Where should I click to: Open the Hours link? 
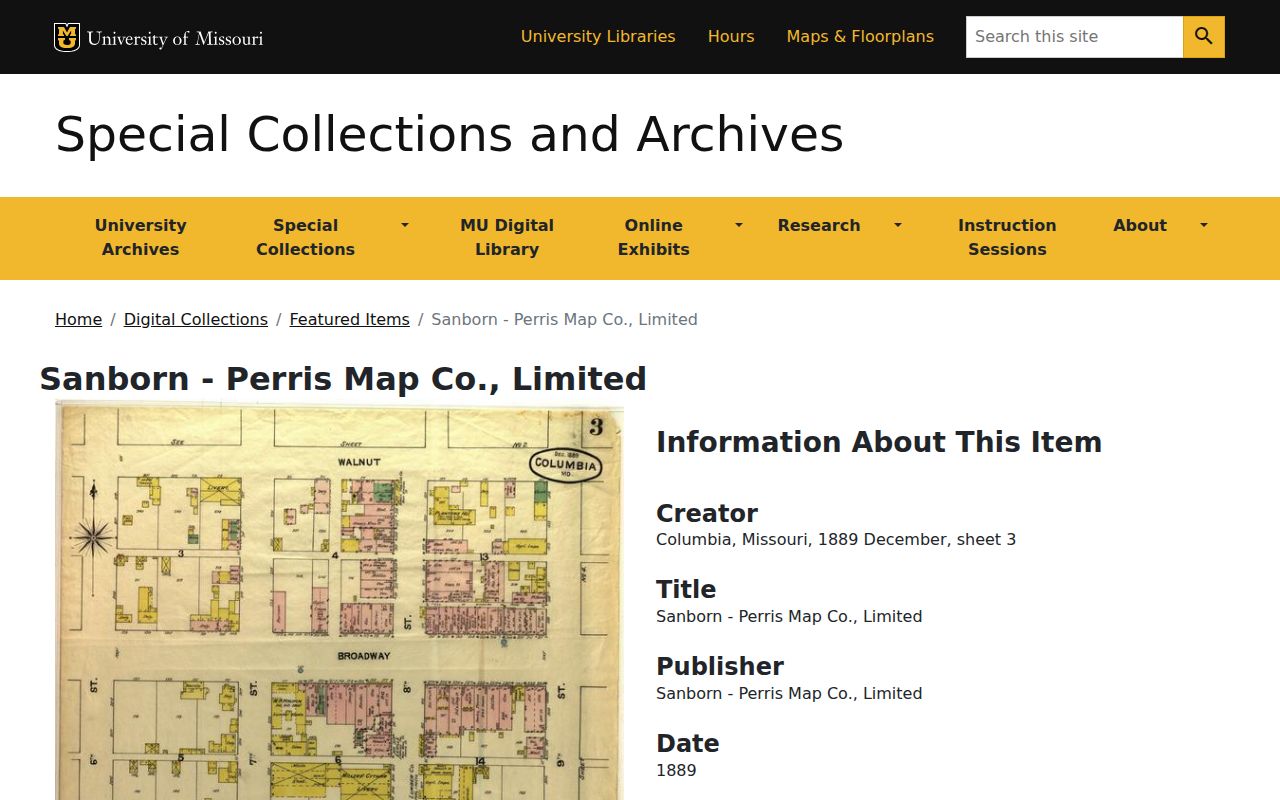pos(731,37)
